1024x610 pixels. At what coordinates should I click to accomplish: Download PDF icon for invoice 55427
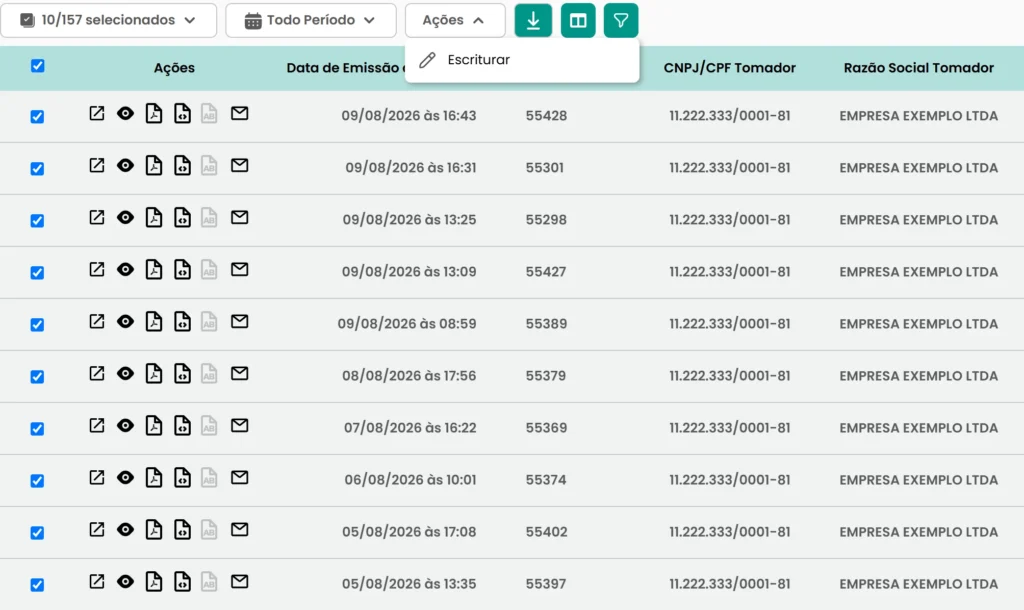click(153, 270)
